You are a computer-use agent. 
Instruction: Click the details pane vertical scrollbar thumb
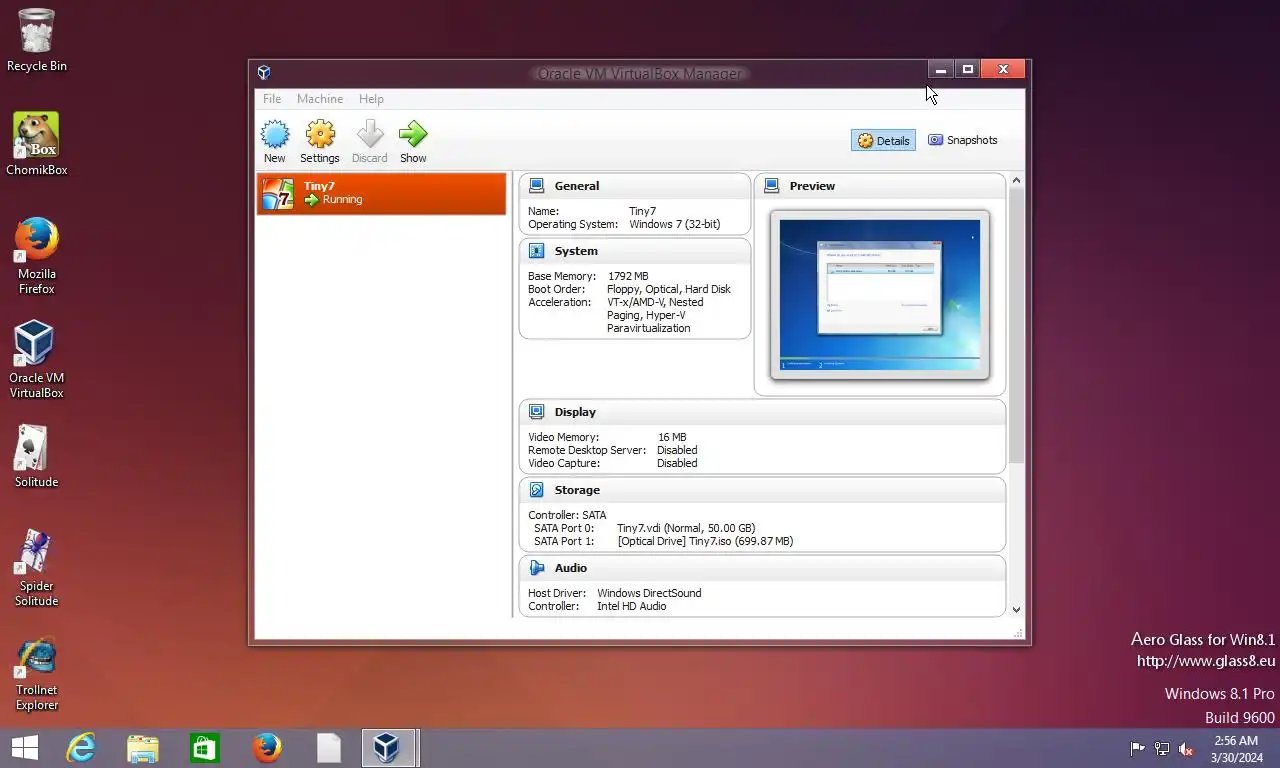(x=1016, y=325)
